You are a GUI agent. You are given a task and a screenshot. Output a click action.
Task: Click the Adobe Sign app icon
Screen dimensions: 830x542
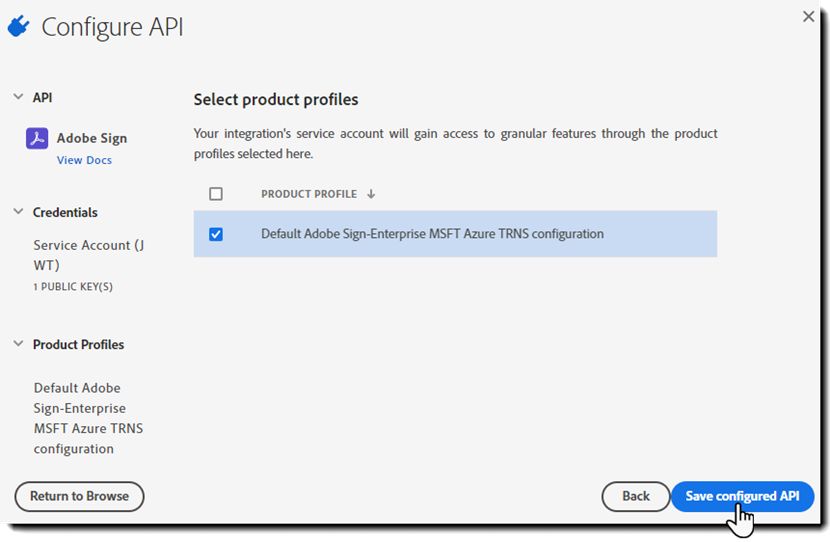37,138
